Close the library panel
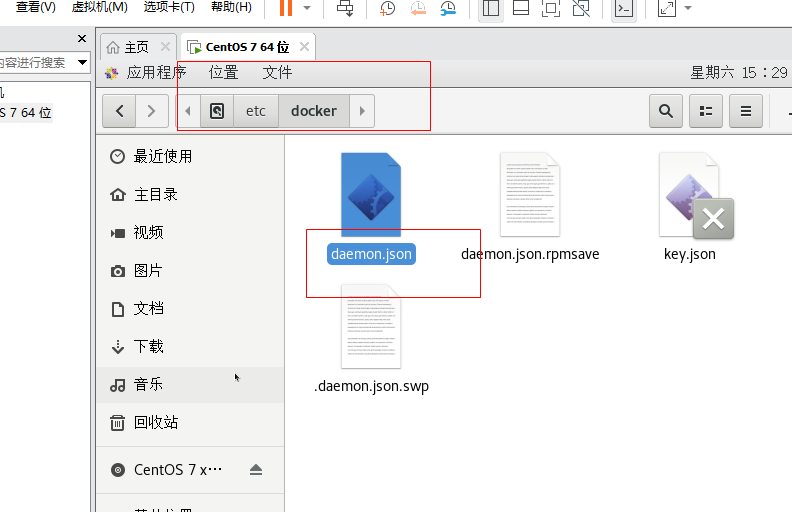 click(82, 39)
